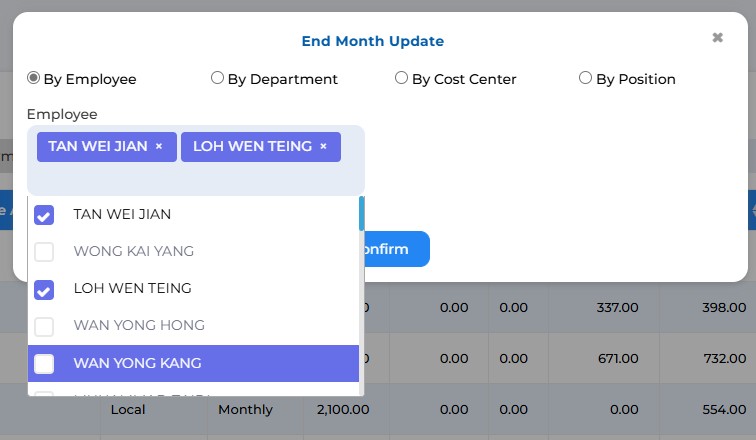Close the End Month Update dialog

point(717,38)
